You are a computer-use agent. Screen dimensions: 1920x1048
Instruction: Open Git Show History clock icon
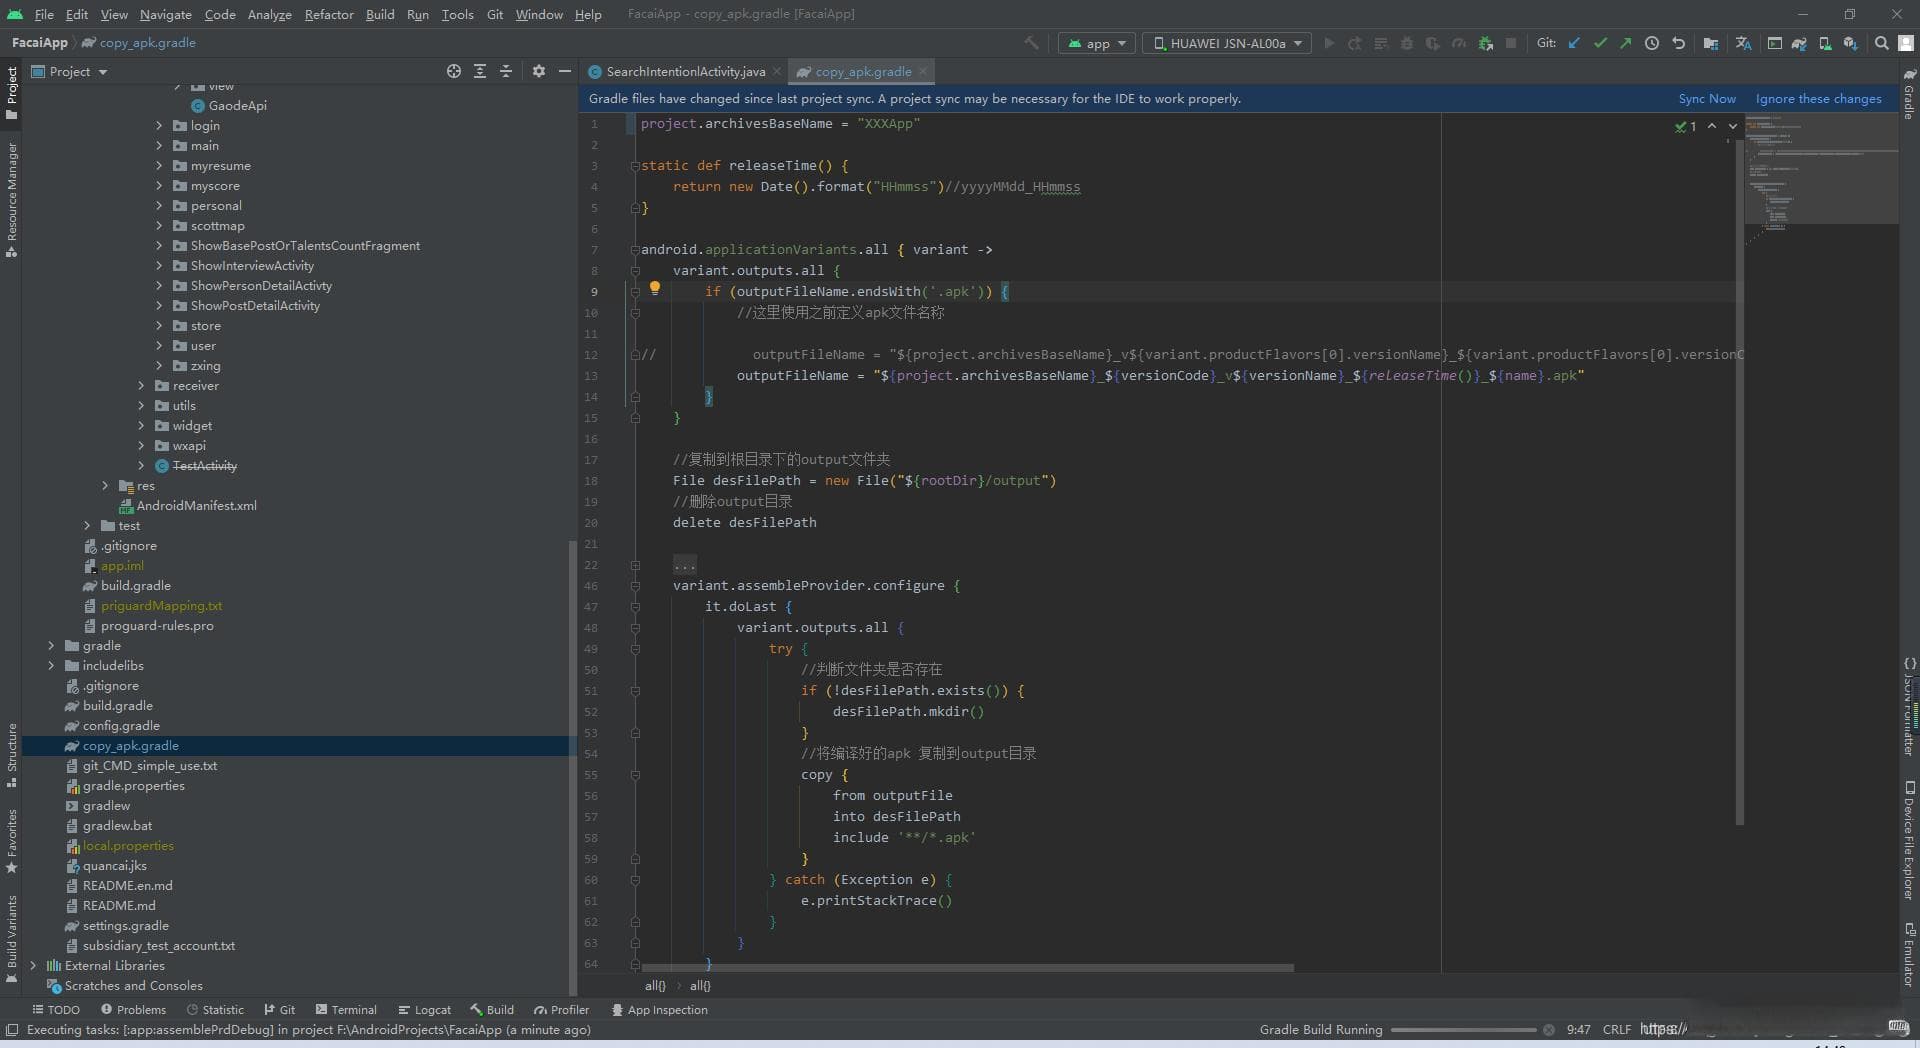[x=1652, y=43]
